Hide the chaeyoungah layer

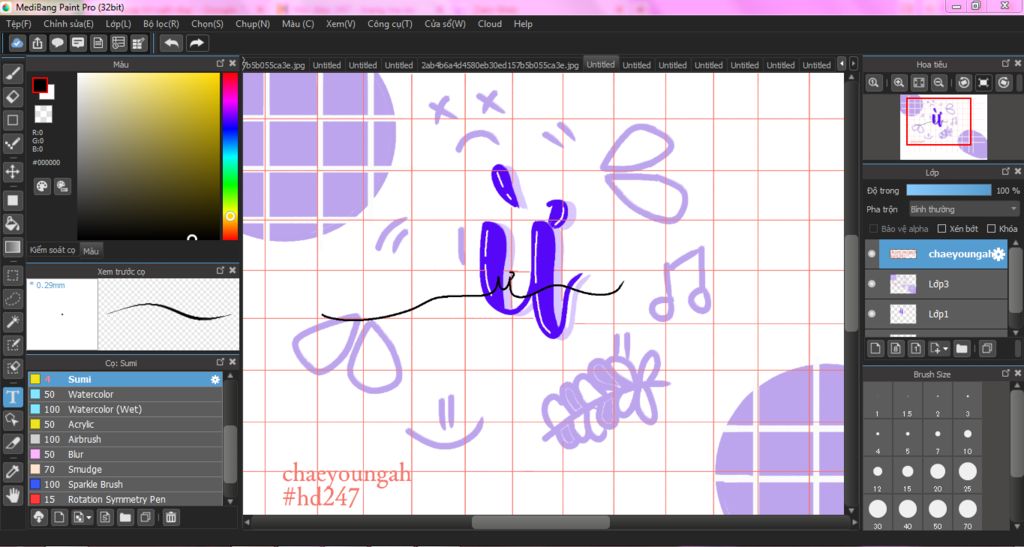click(x=871, y=254)
